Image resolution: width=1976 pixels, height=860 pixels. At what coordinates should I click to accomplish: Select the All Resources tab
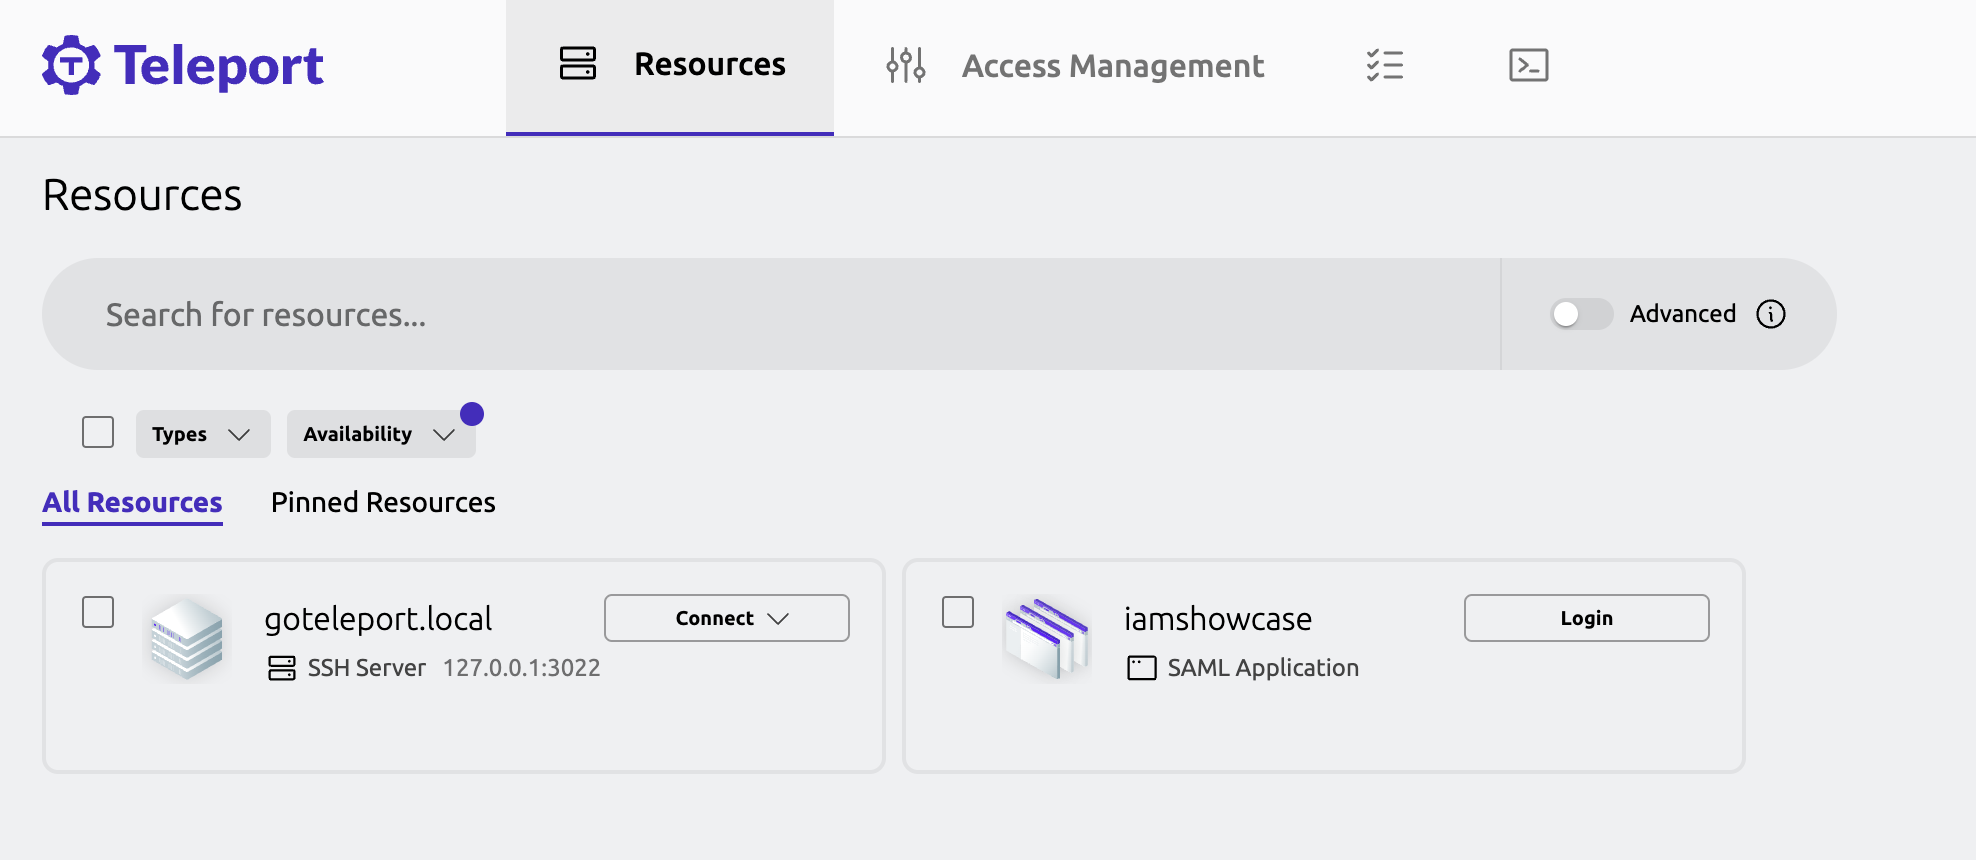tap(132, 502)
